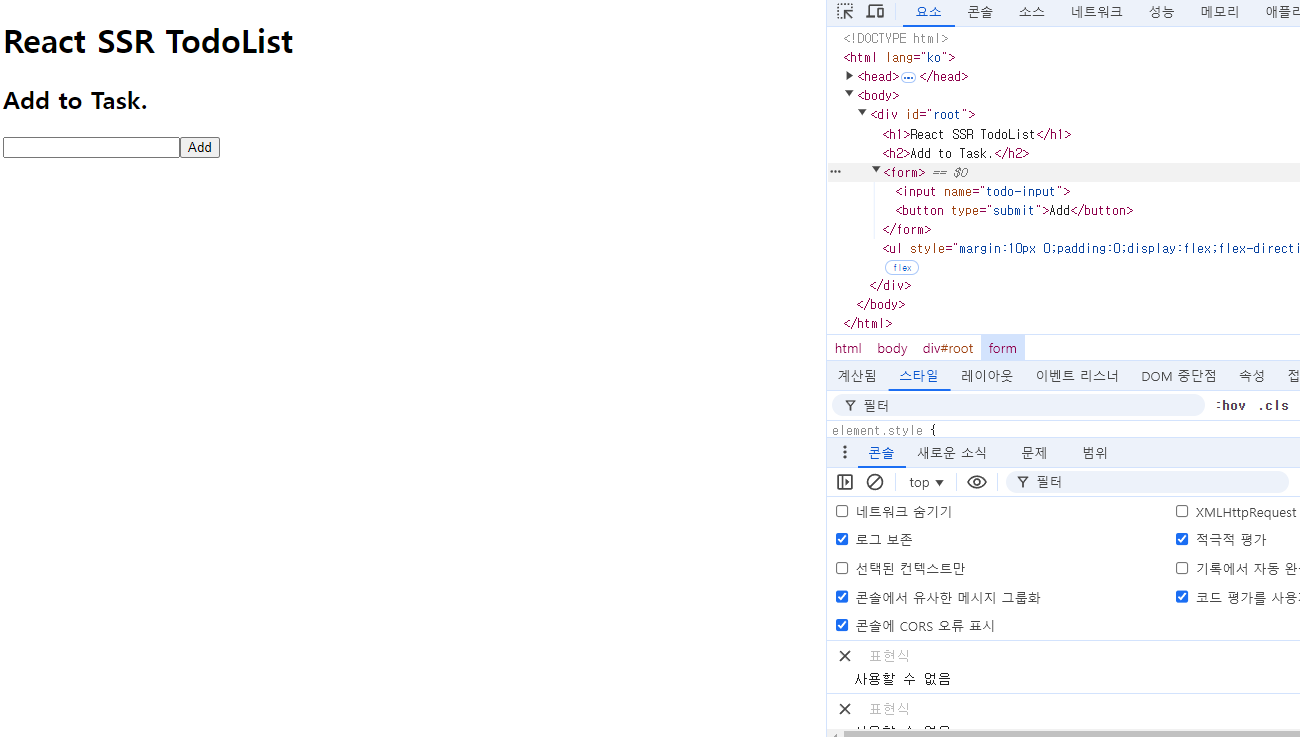
Task: Select html in the breadcrumb bar
Action: click(848, 348)
